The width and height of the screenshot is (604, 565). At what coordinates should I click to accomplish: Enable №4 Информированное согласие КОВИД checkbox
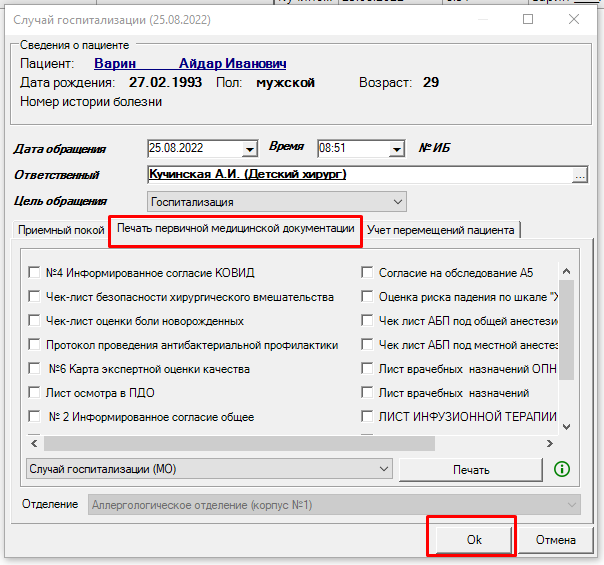pyautogui.click(x=35, y=272)
